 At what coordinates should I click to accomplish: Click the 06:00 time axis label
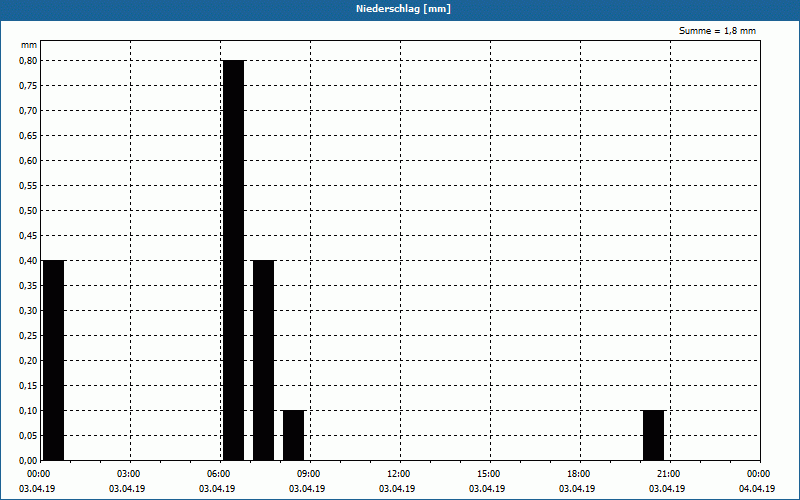pyautogui.click(x=219, y=474)
